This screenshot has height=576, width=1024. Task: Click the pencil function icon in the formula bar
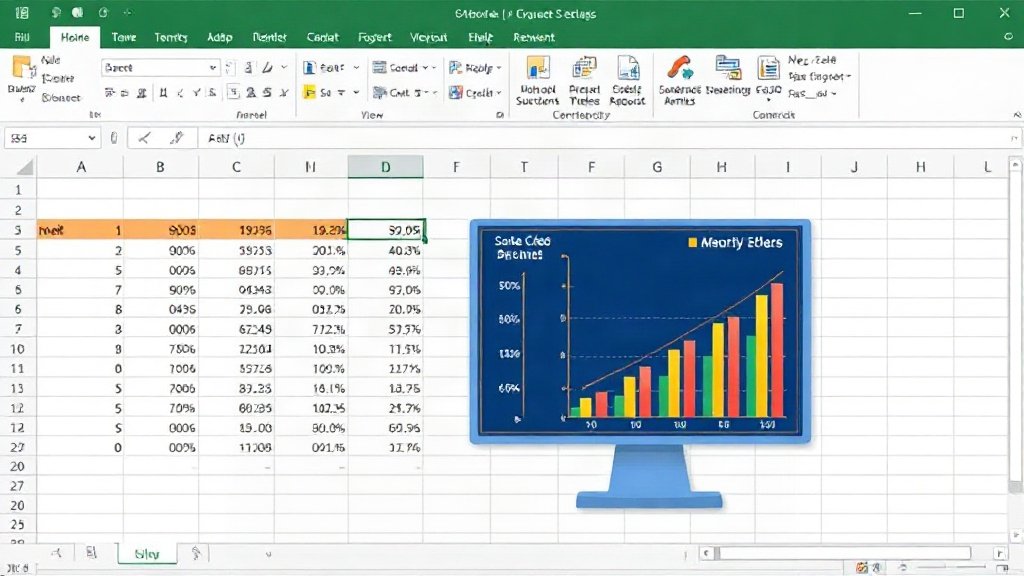[x=176, y=138]
